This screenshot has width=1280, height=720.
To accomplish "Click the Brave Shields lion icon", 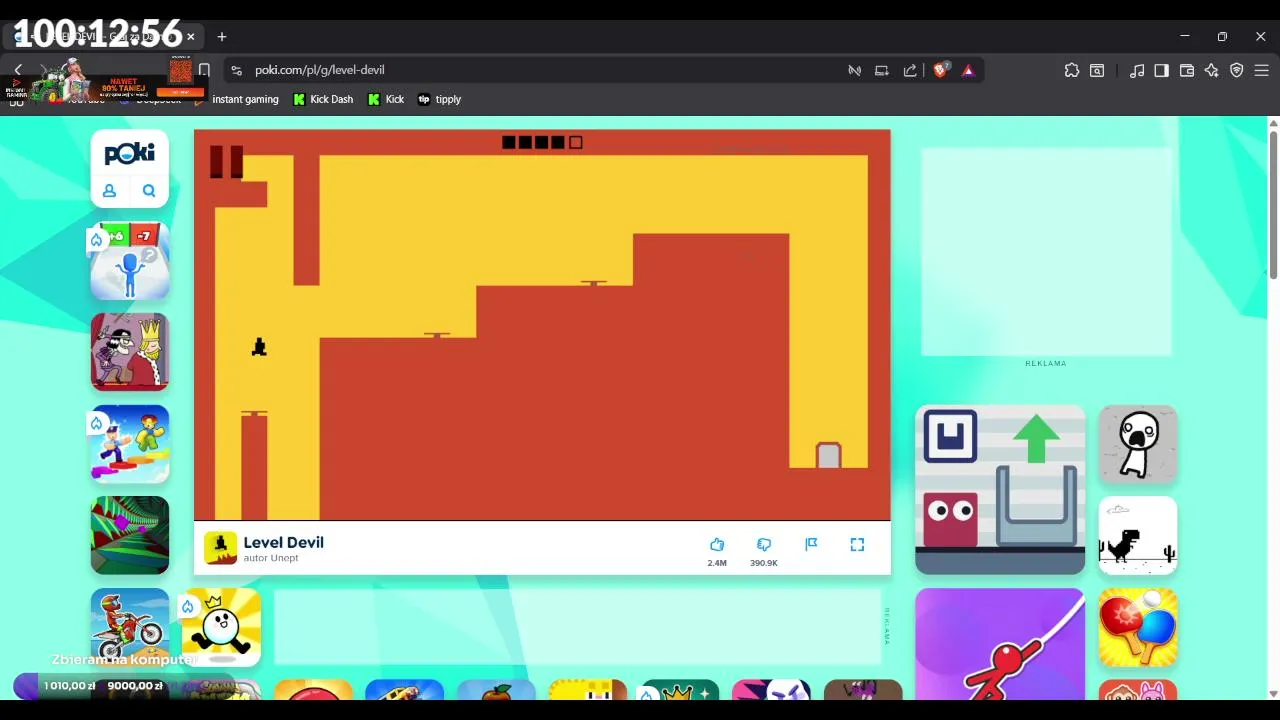I will tap(940, 70).
